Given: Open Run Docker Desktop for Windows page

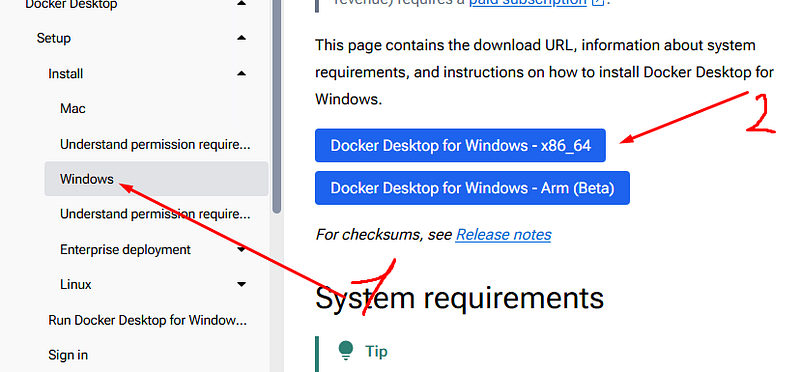Looking at the screenshot, I should point(147,320).
